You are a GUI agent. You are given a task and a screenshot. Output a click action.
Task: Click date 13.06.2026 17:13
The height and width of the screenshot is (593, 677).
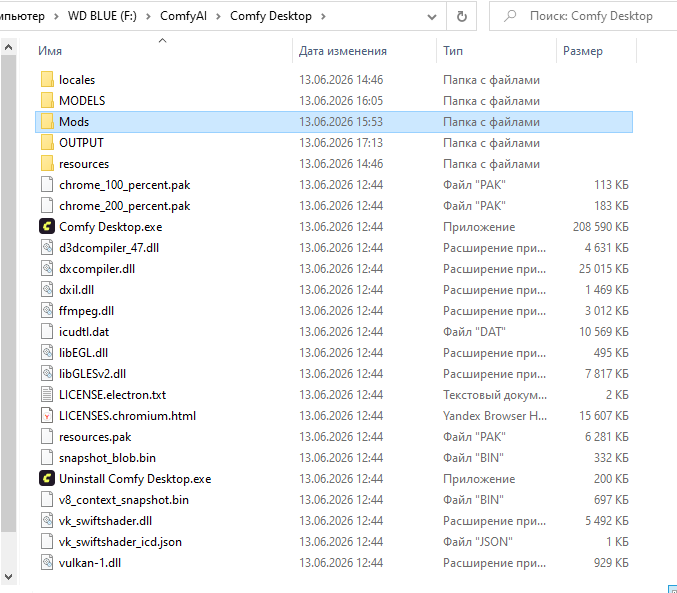[x=341, y=143]
